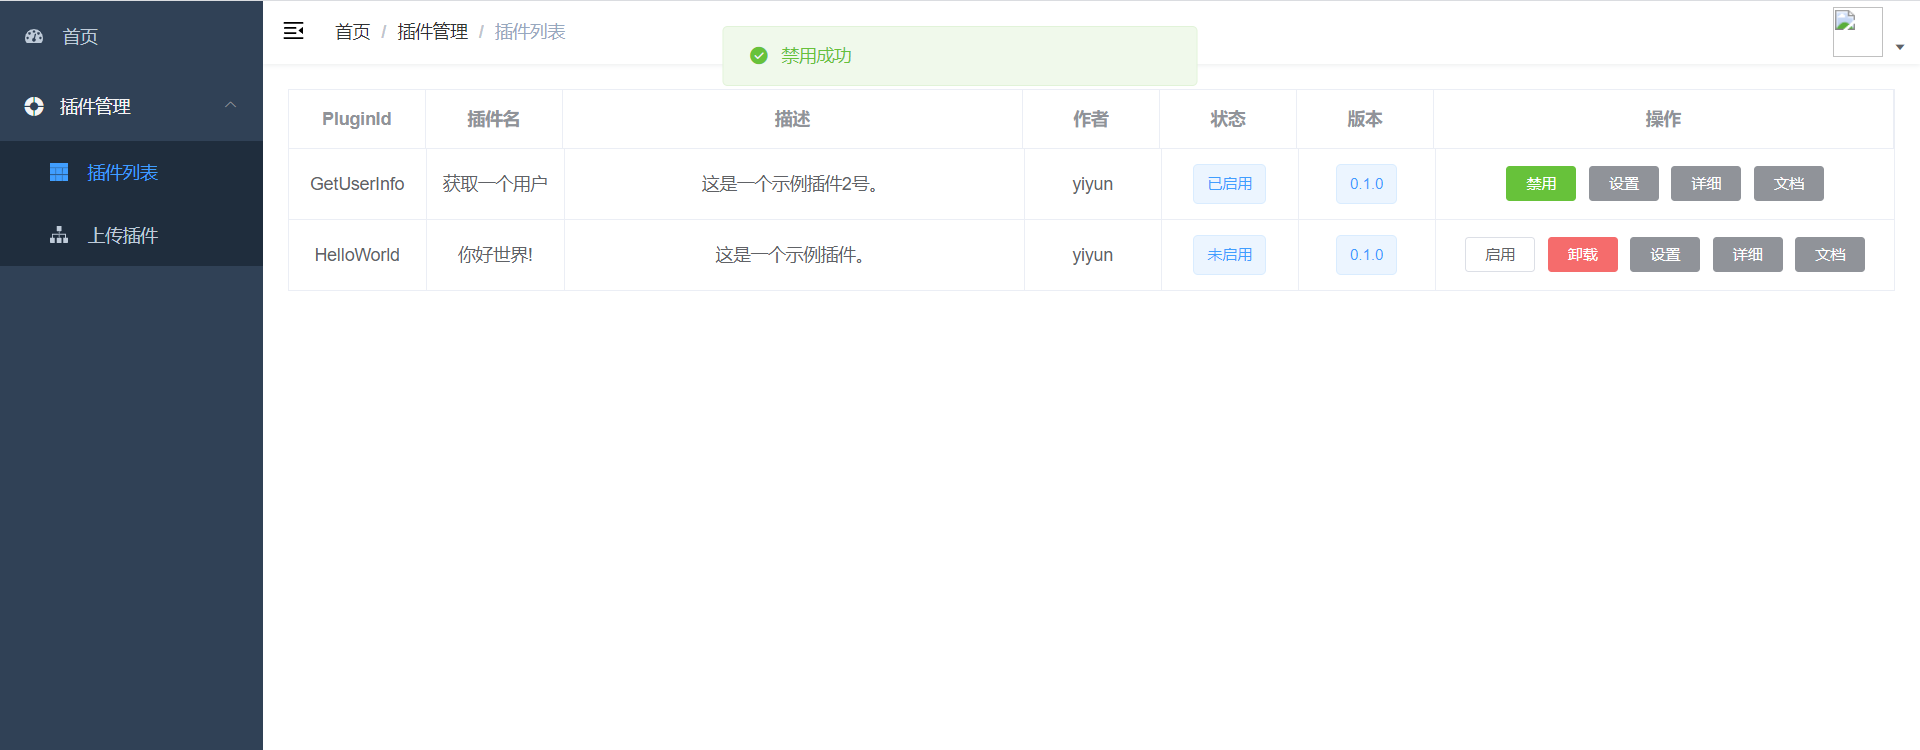1920x750 pixels.
Task: Click the hierarchy icon beside 上传插件
Action: [59, 235]
